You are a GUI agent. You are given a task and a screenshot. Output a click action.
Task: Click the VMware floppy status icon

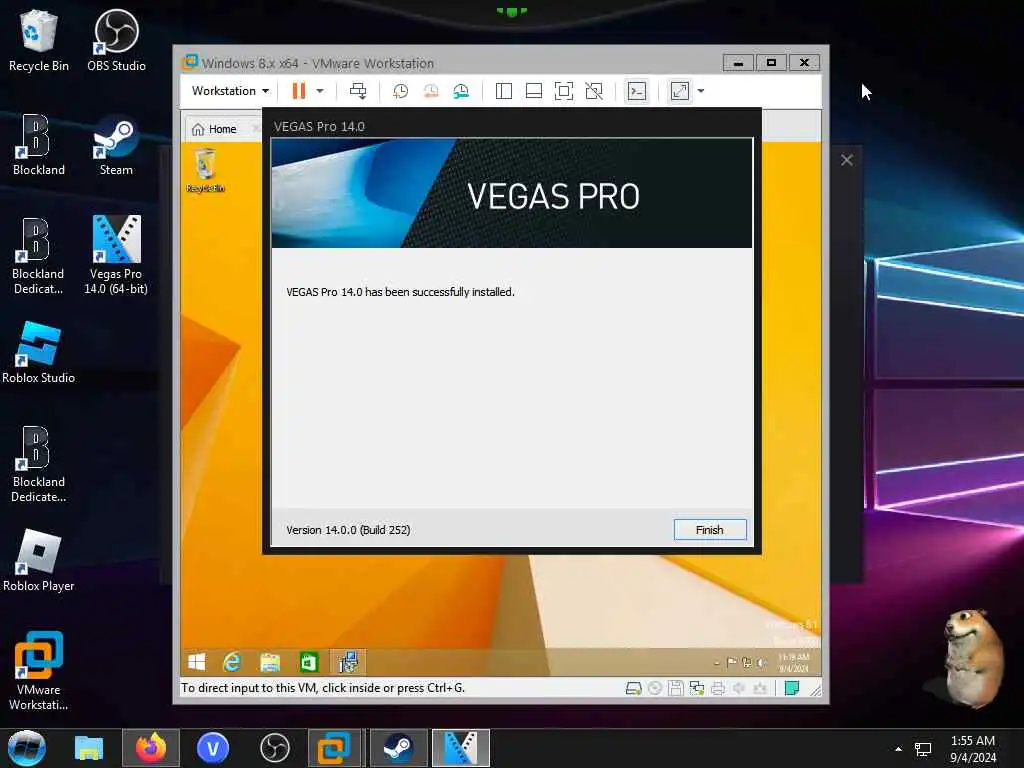676,688
